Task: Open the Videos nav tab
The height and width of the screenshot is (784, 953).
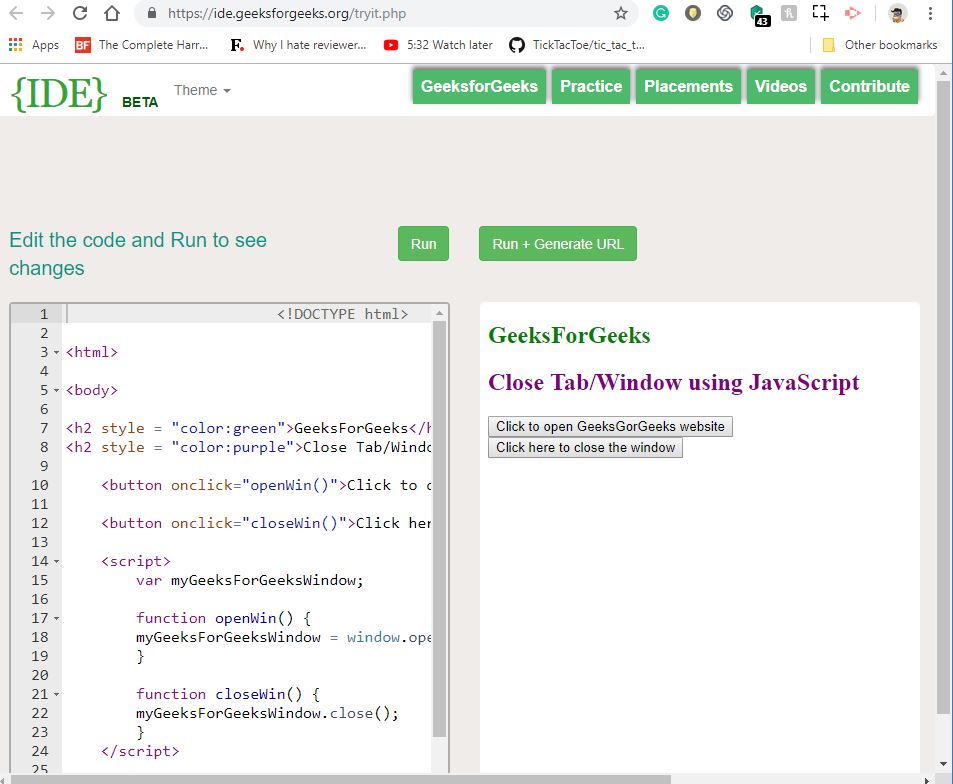Action: coord(780,86)
